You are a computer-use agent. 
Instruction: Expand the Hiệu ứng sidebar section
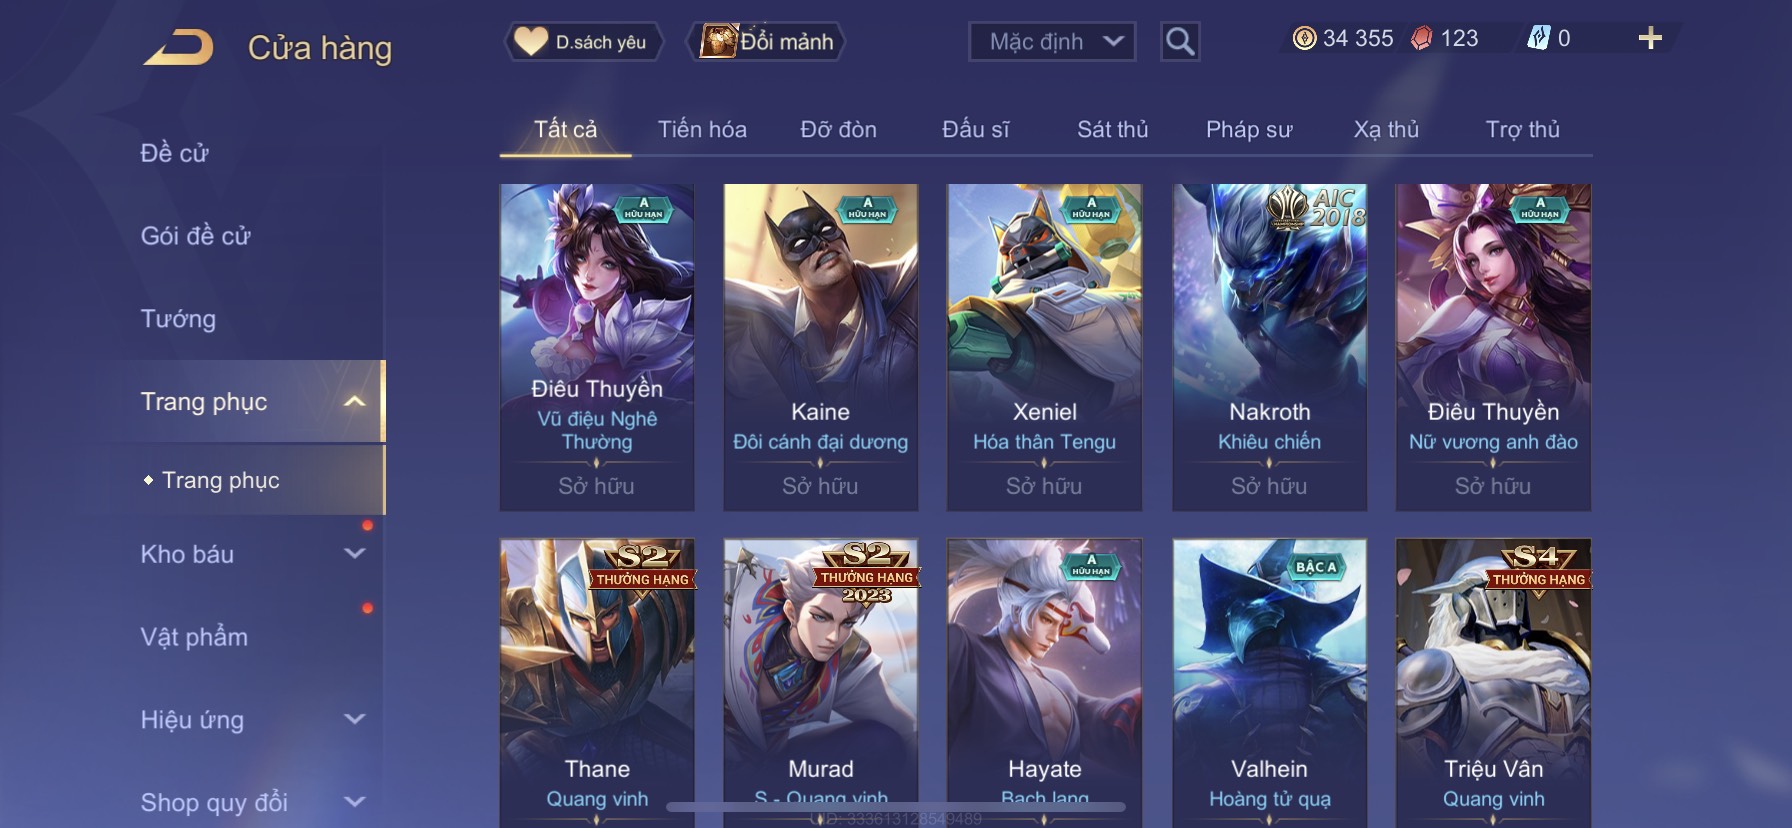[x=354, y=719]
